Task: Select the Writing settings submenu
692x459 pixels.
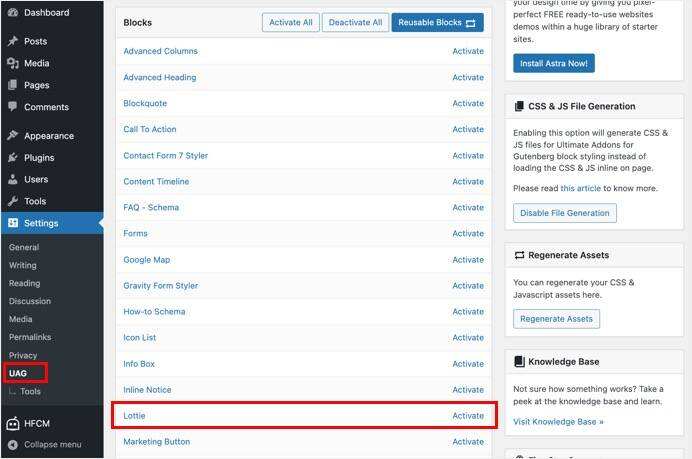Action: (x=23, y=265)
